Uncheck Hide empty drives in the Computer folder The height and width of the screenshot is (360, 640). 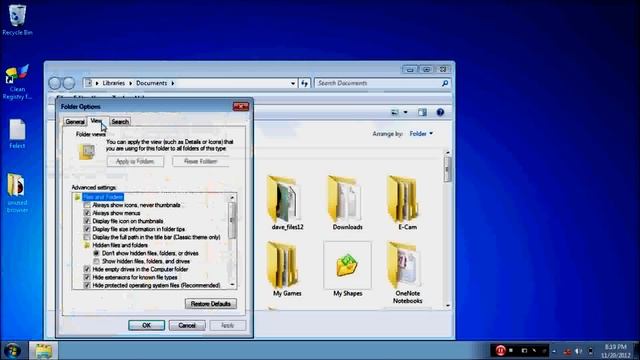[x=87, y=269]
